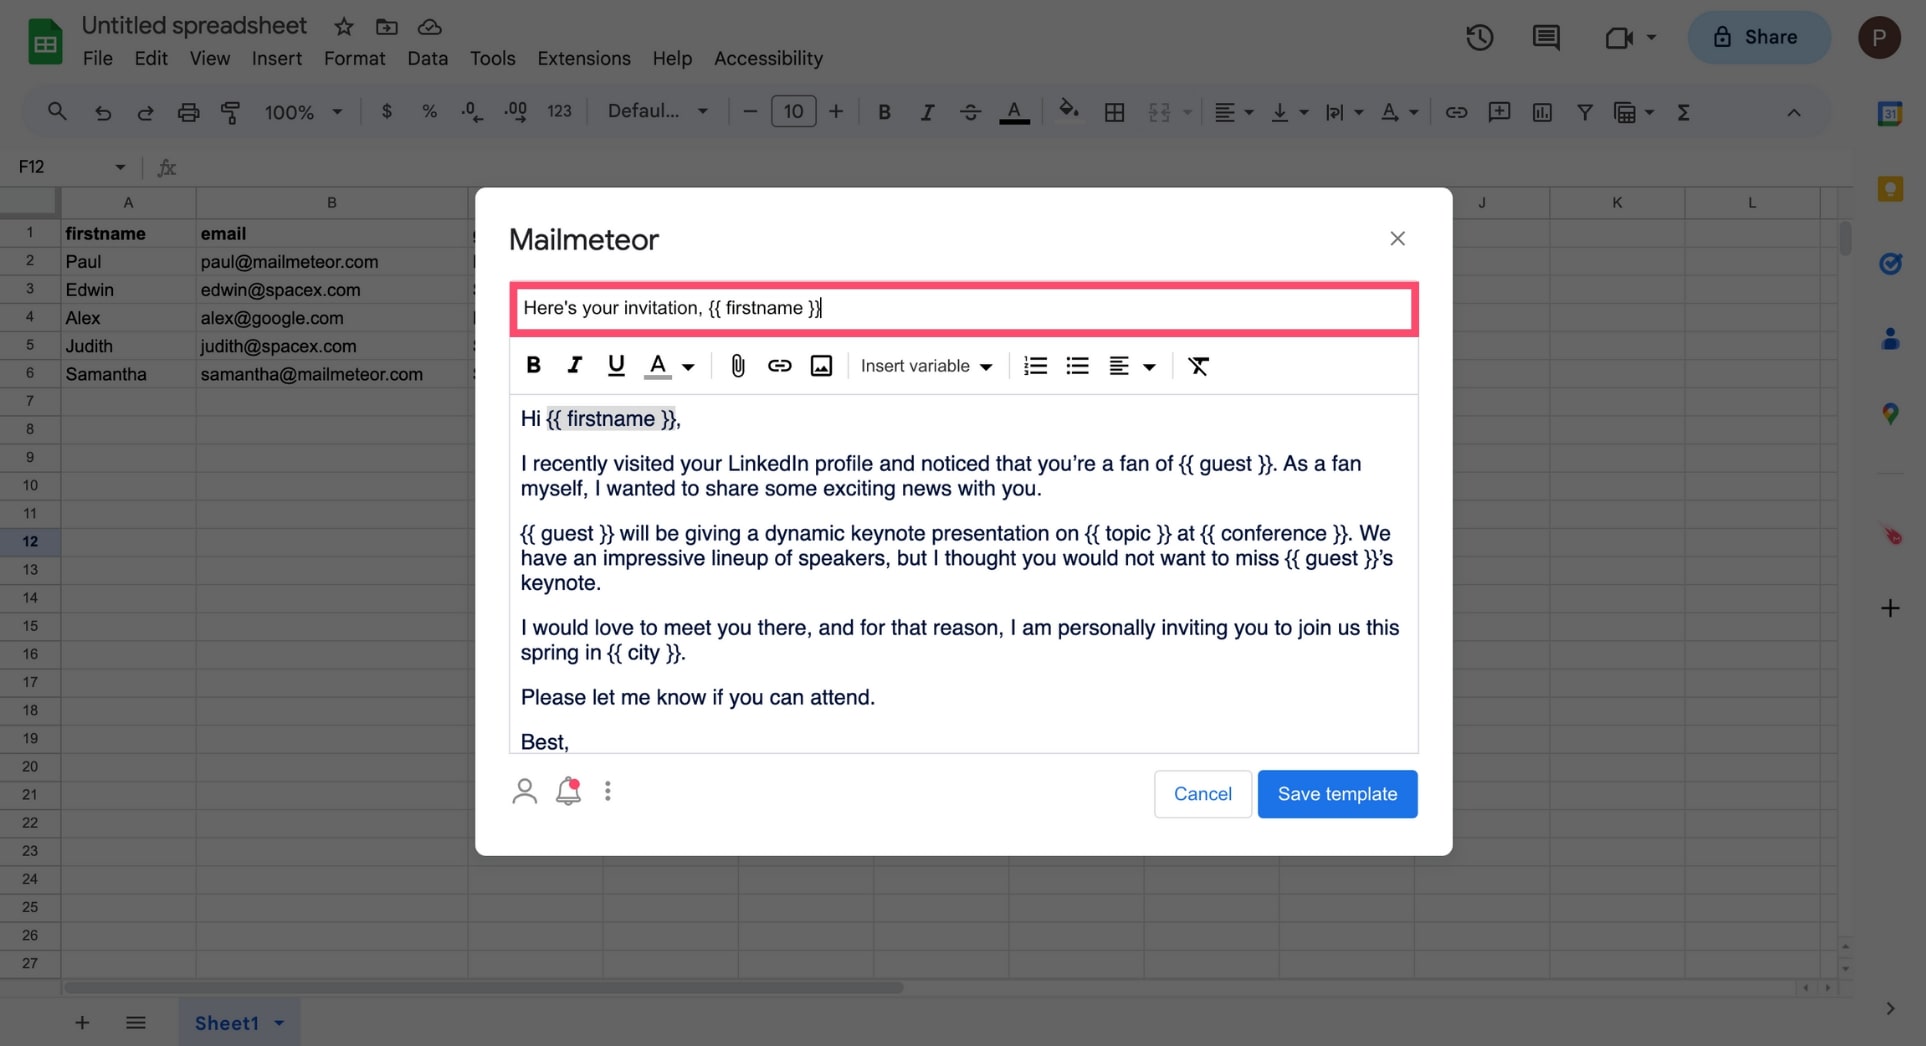Open version history clock icon

pos(1479,37)
